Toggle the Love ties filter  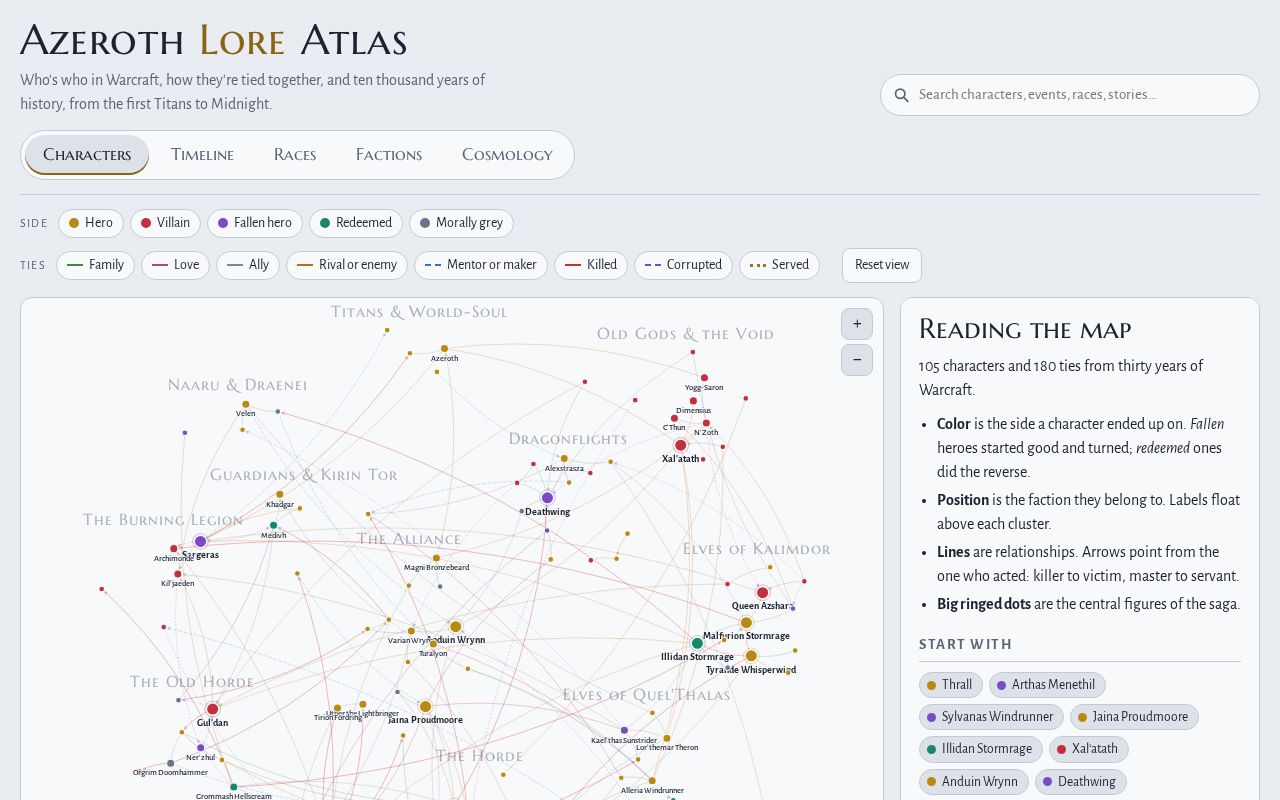pos(175,265)
